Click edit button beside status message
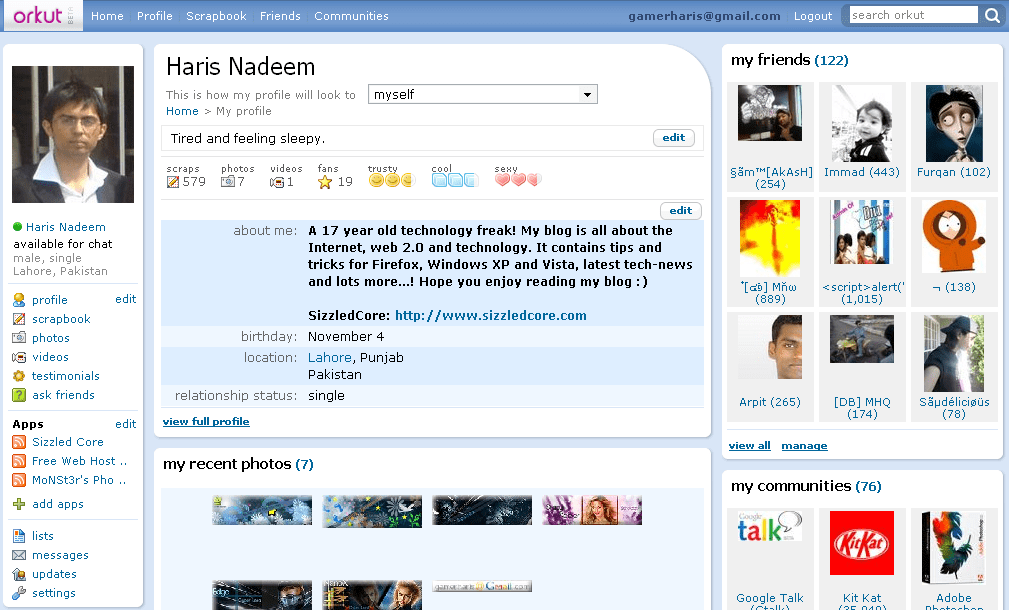1009x610 pixels. (674, 138)
